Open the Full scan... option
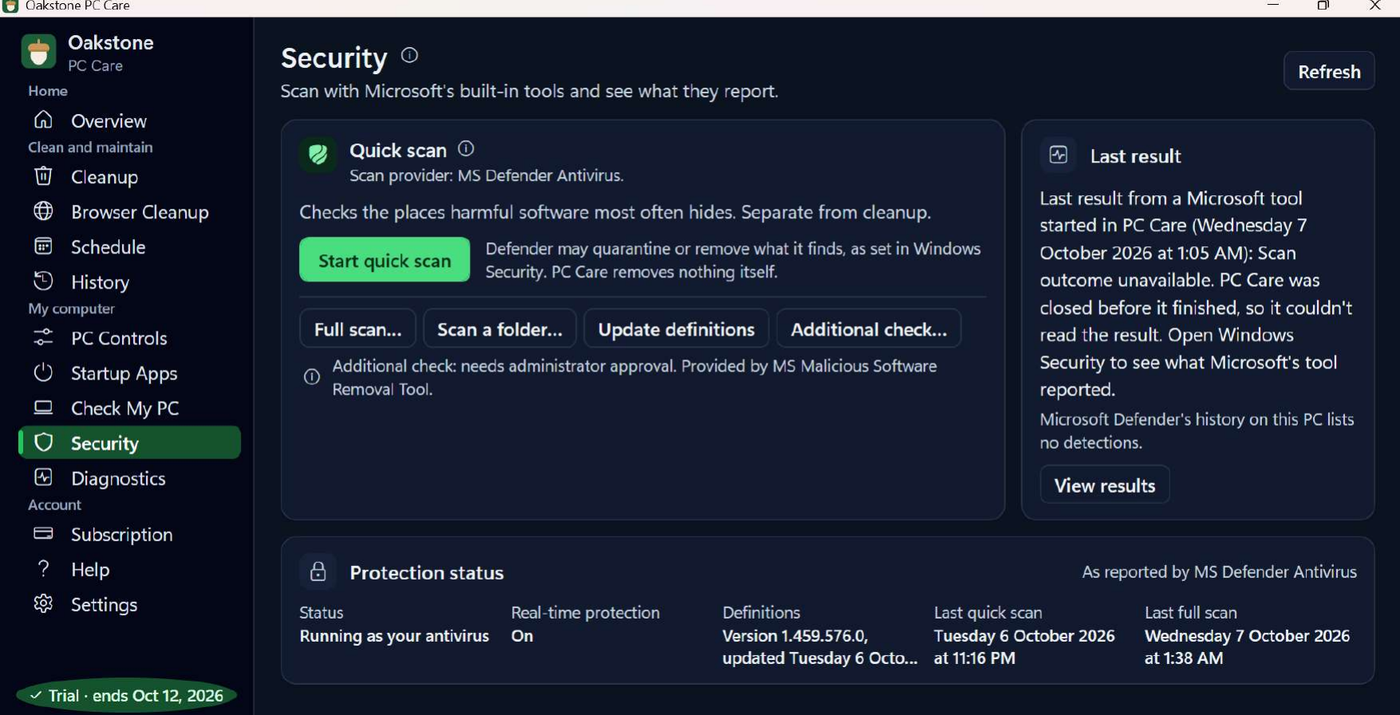The image size is (1400, 715). point(357,329)
